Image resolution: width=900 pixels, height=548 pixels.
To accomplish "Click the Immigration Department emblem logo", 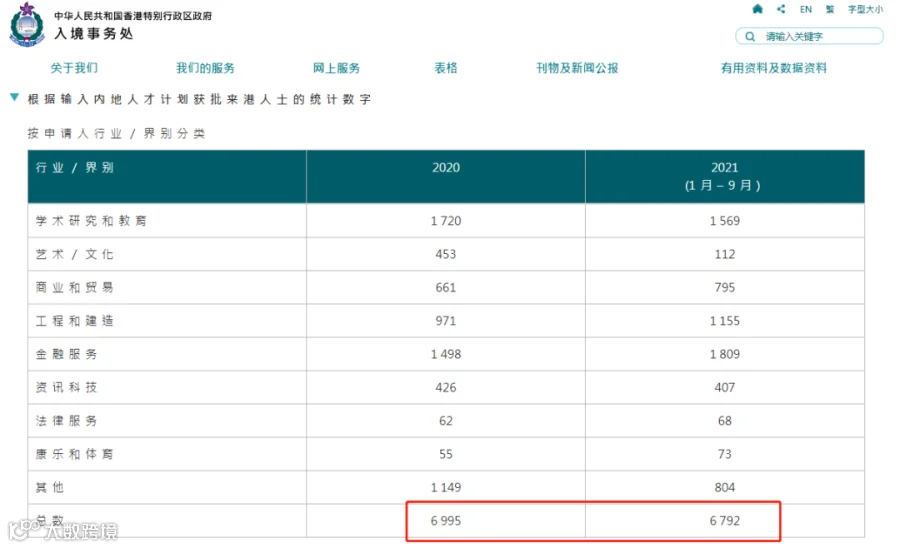I will [27, 25].
